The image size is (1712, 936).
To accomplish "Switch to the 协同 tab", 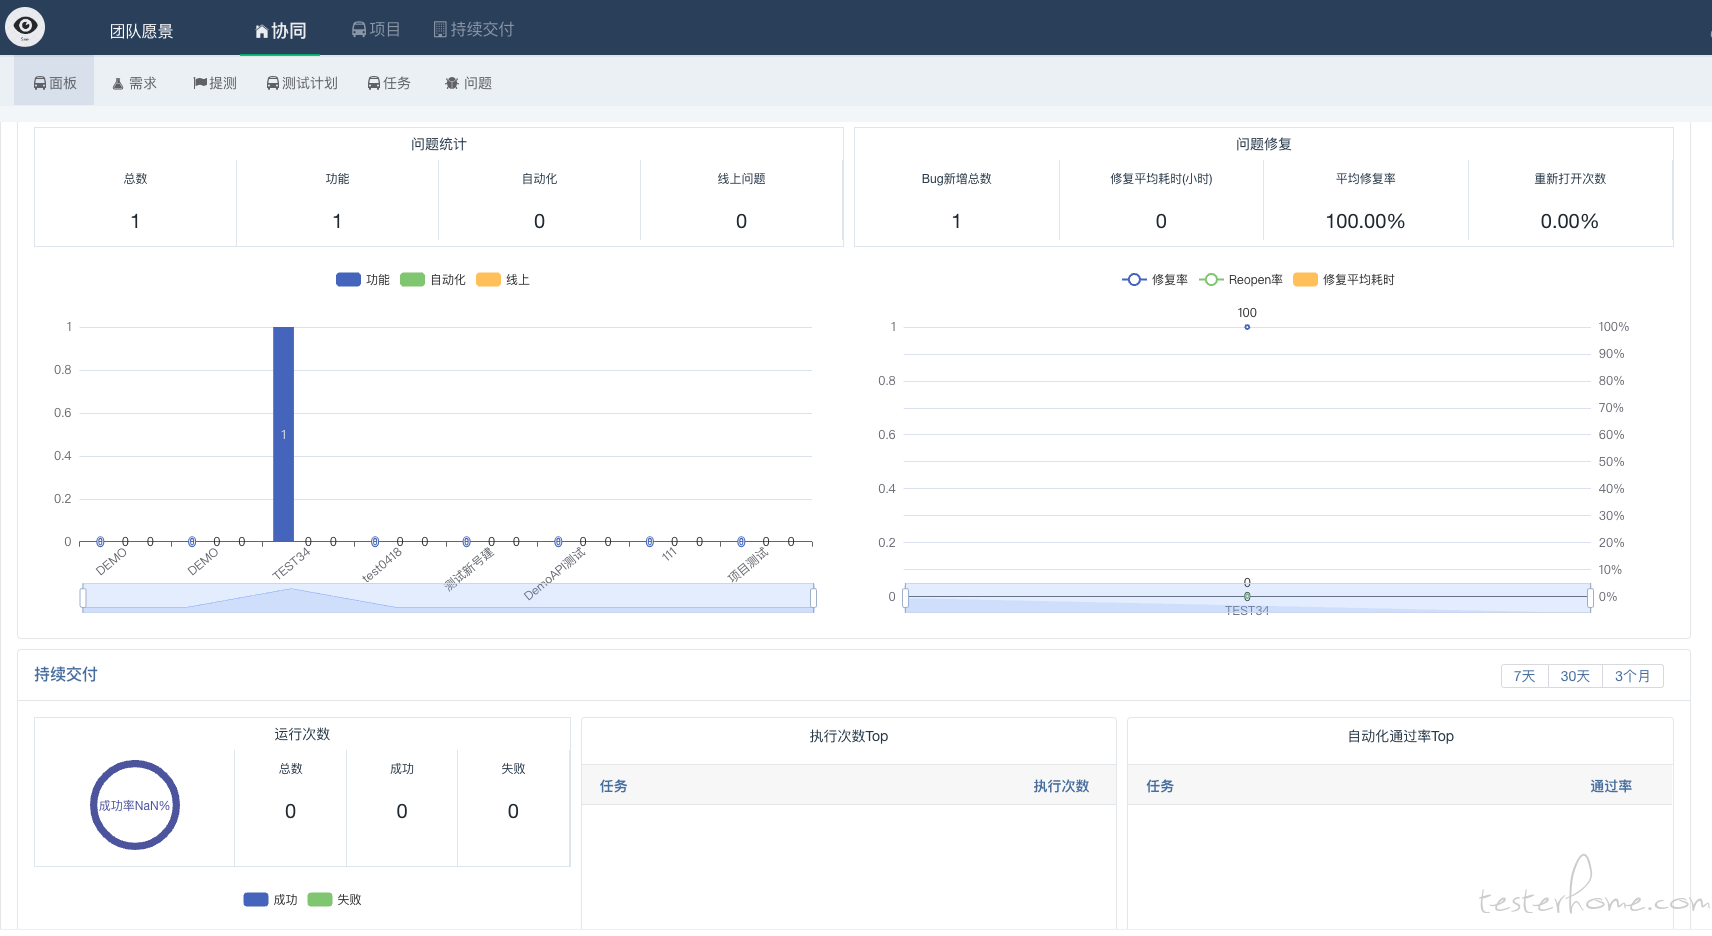I will tap(281, 31).
